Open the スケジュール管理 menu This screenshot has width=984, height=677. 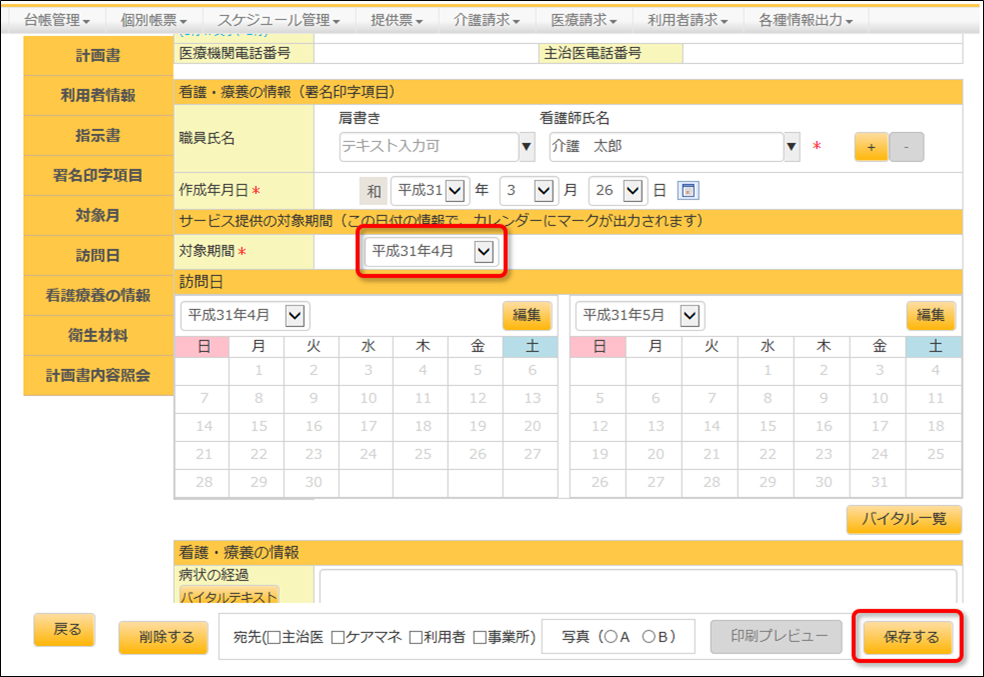(x=279, y=20)
